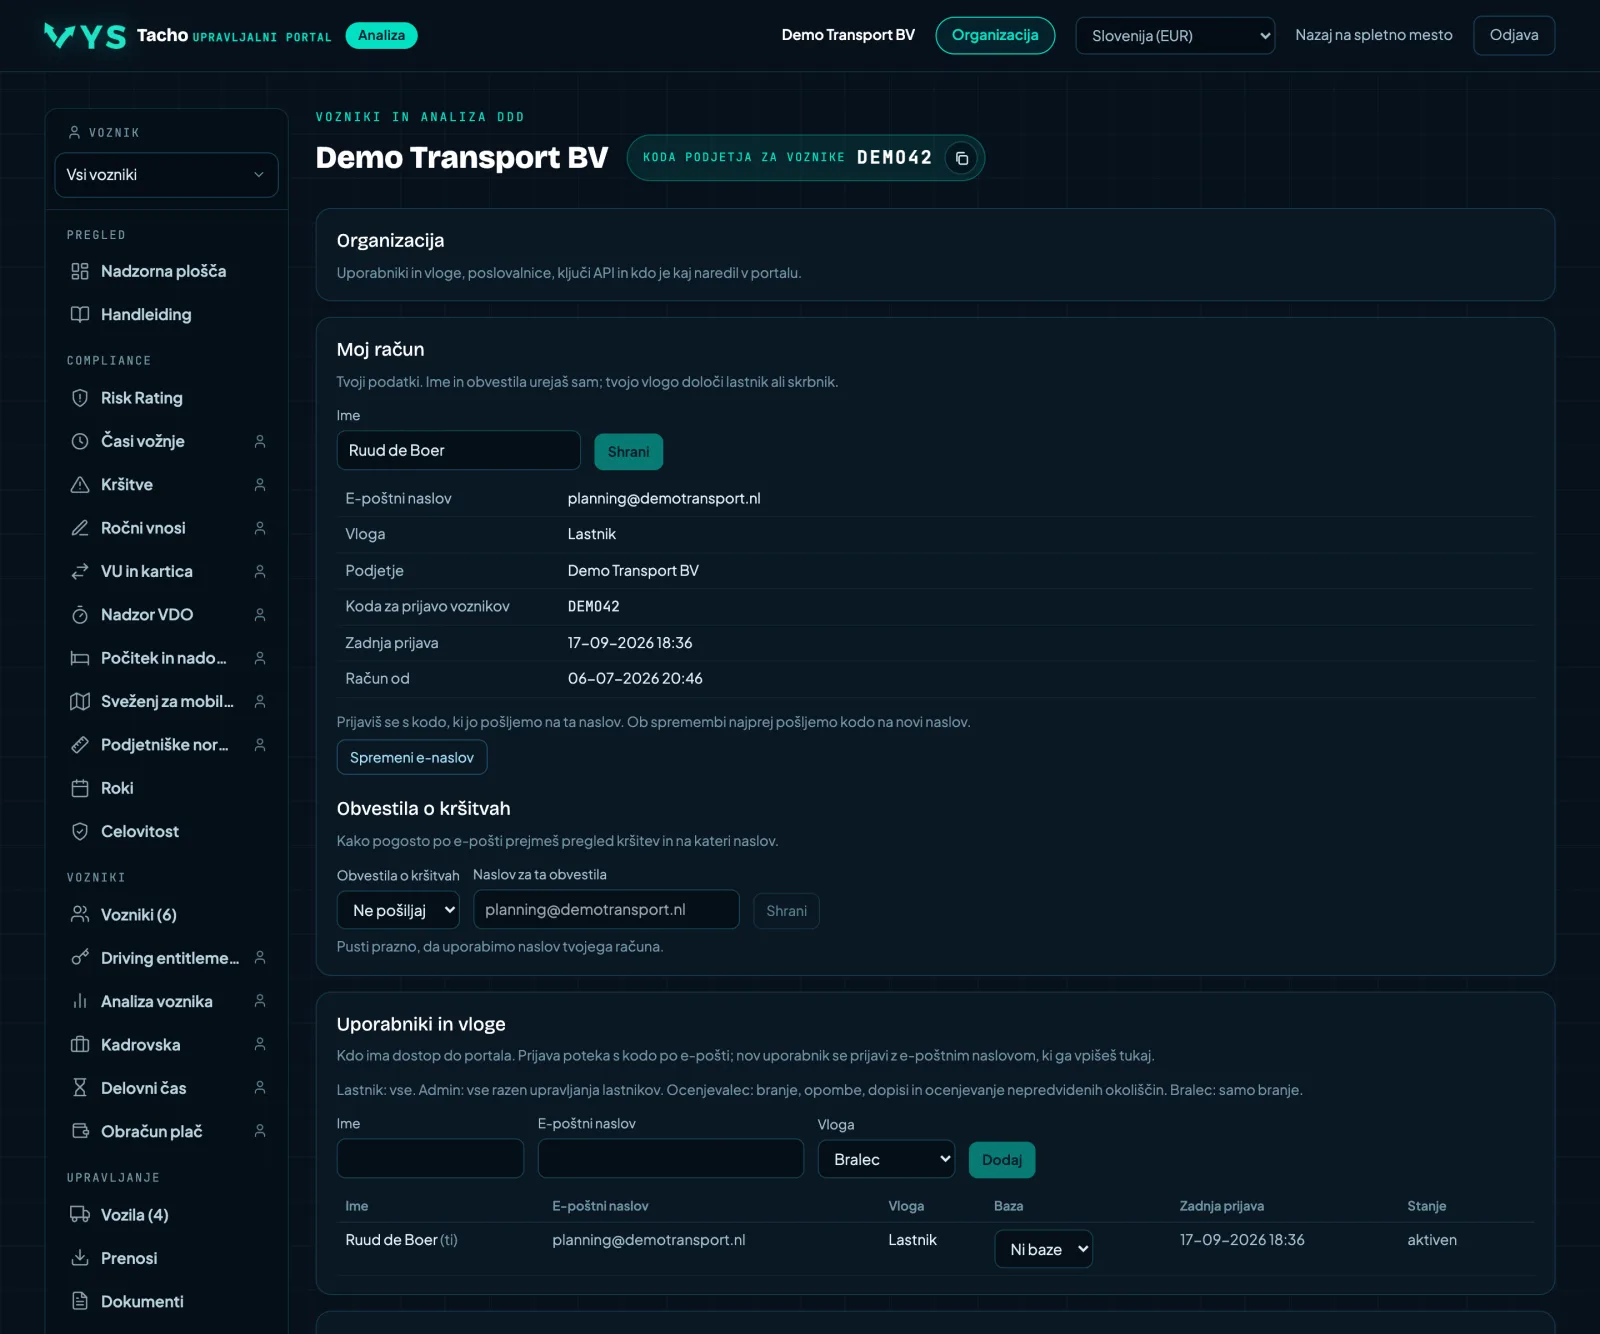The width and height of the screenshot is (1600, 1334).
Task: Click Dodaj to add user
Action: [1002, 1160]
